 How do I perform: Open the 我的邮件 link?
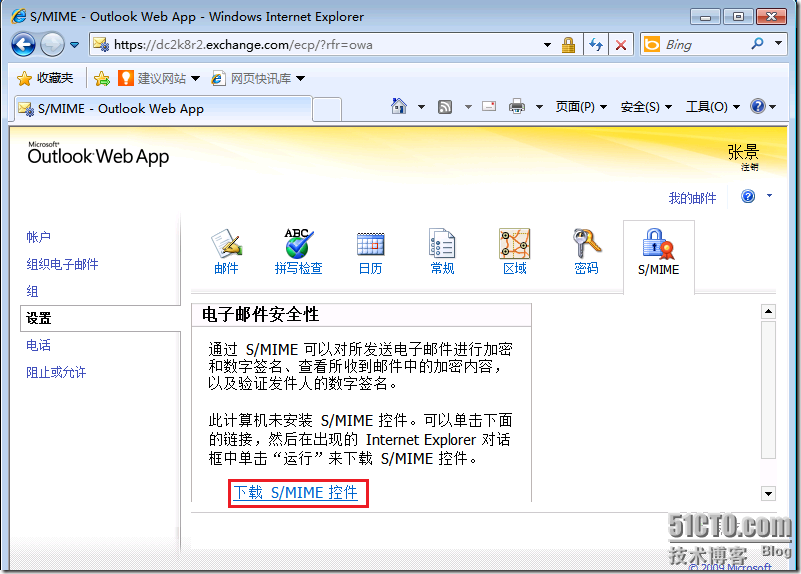click(x=692, y=198)
